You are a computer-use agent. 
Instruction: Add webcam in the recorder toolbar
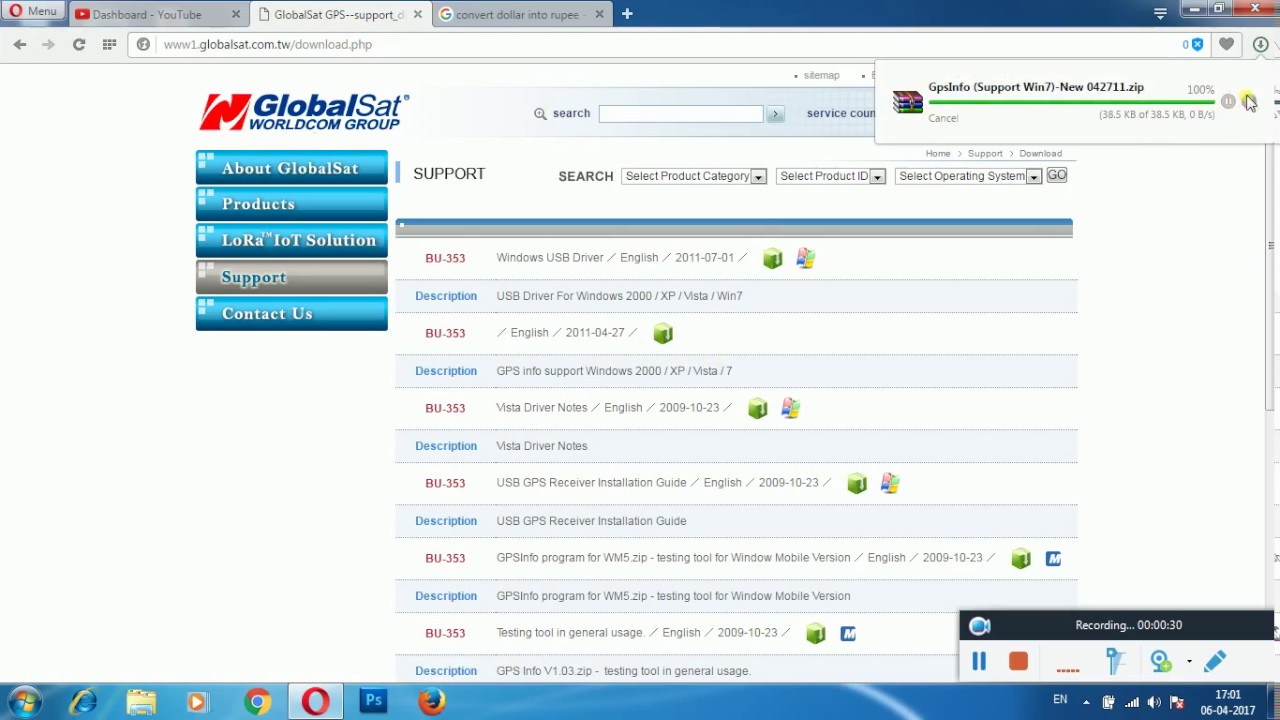click(1160, 661)
